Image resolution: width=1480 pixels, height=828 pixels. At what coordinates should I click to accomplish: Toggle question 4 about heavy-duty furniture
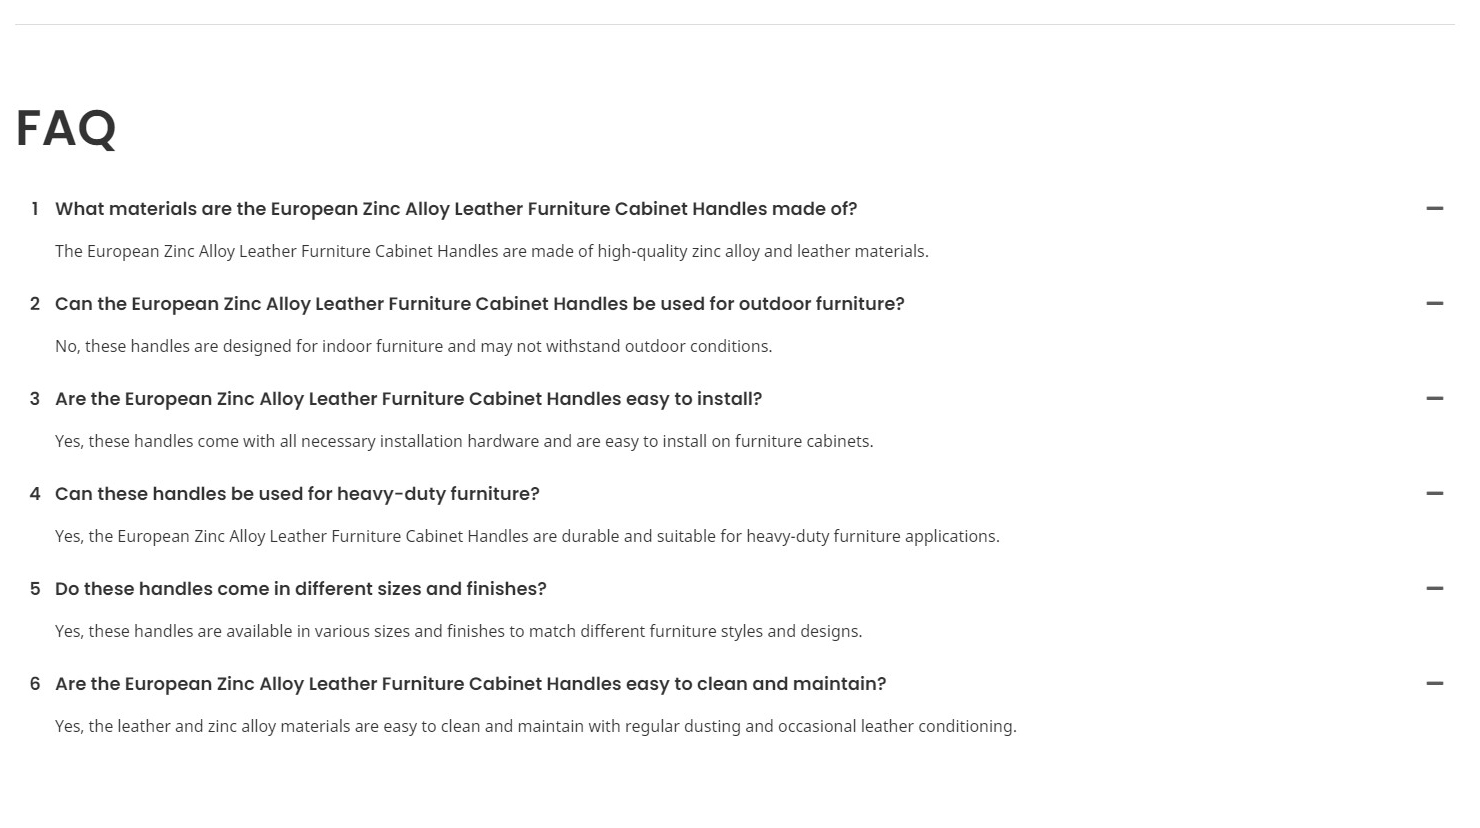pos(297,494)
